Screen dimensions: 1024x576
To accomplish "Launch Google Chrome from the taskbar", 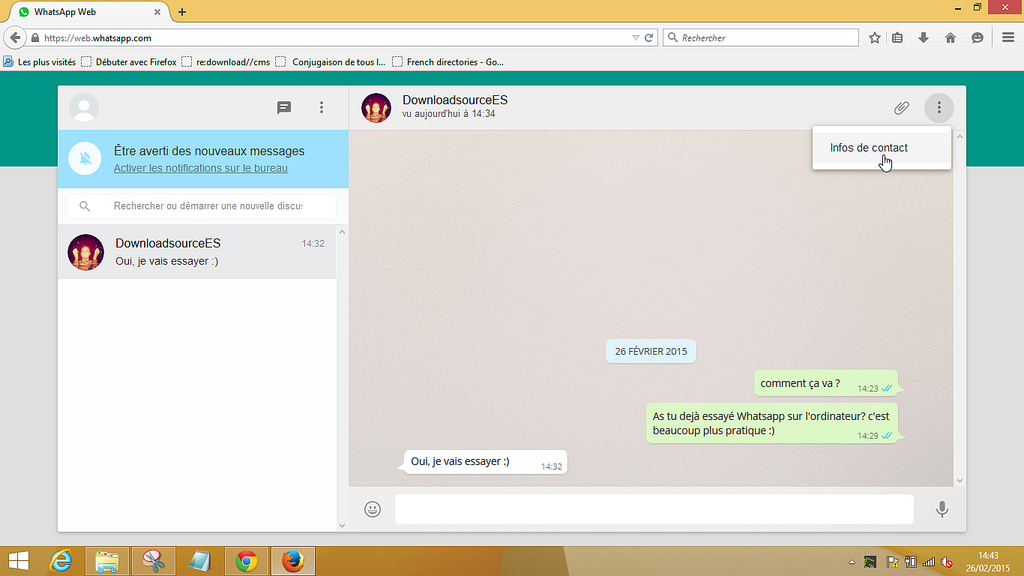I will [x=246, y=561].
